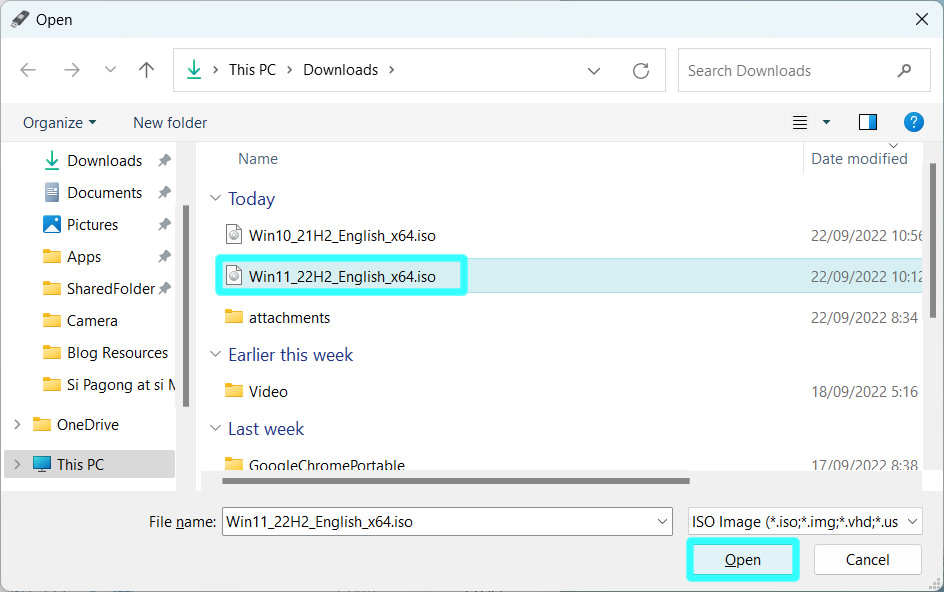Select OneDrive in the navigation pane
The height and width of the screenshot is (592, 944).
pyautogui.click(x=88, y=425)
